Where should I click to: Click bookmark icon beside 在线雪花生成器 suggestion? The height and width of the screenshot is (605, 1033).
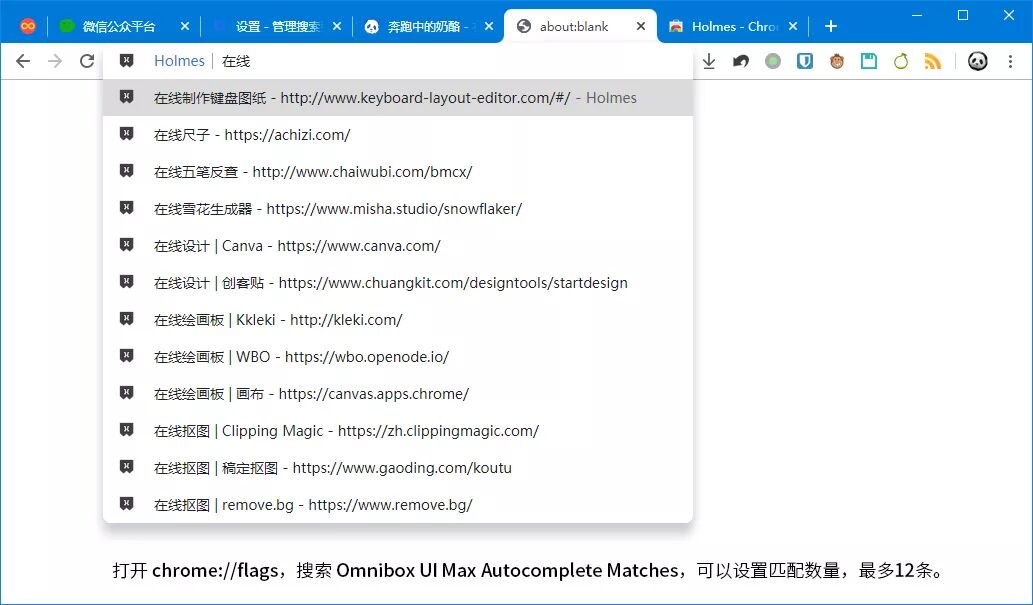click(126, 208)
